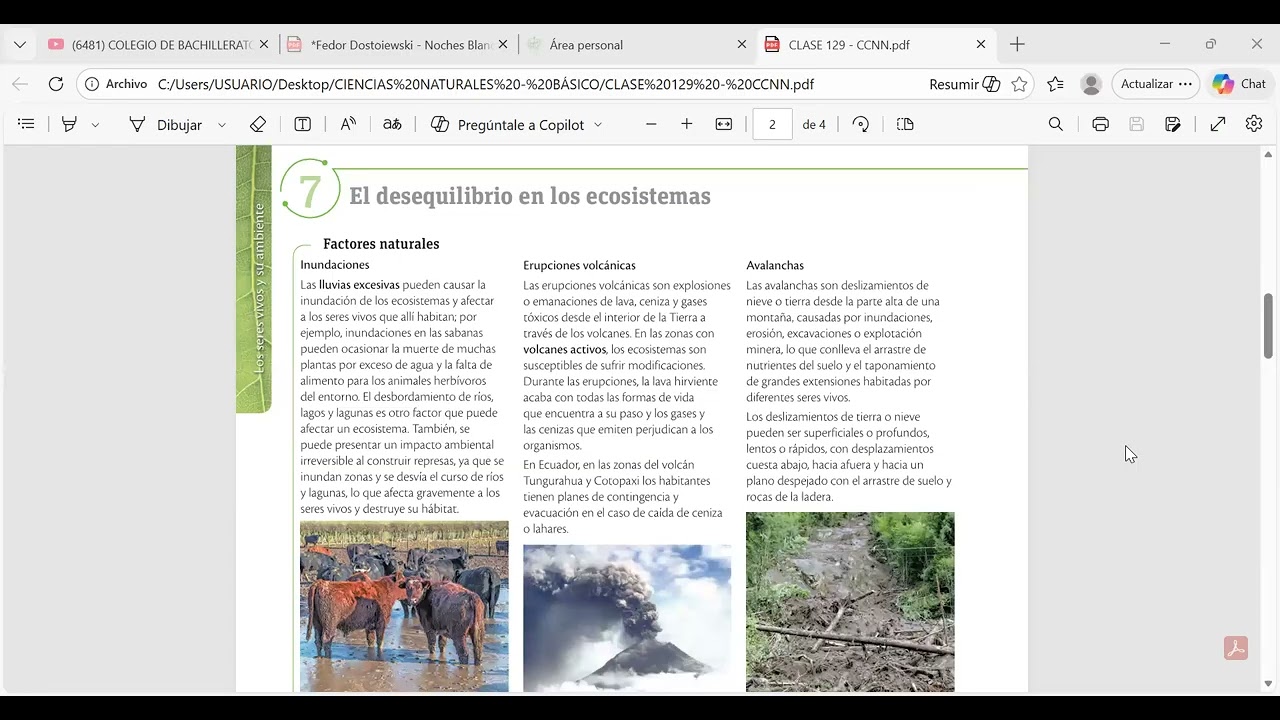The height and width of the screenshot is (720, 1280).
Task: Click the vertical scrollbar thumb
Action: pos(1268,326)
